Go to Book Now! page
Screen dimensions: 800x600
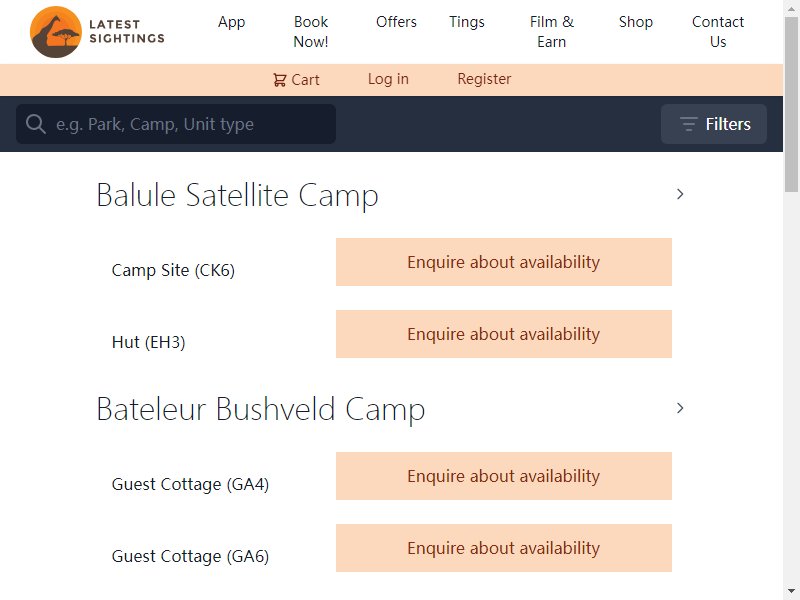[311, 32]
